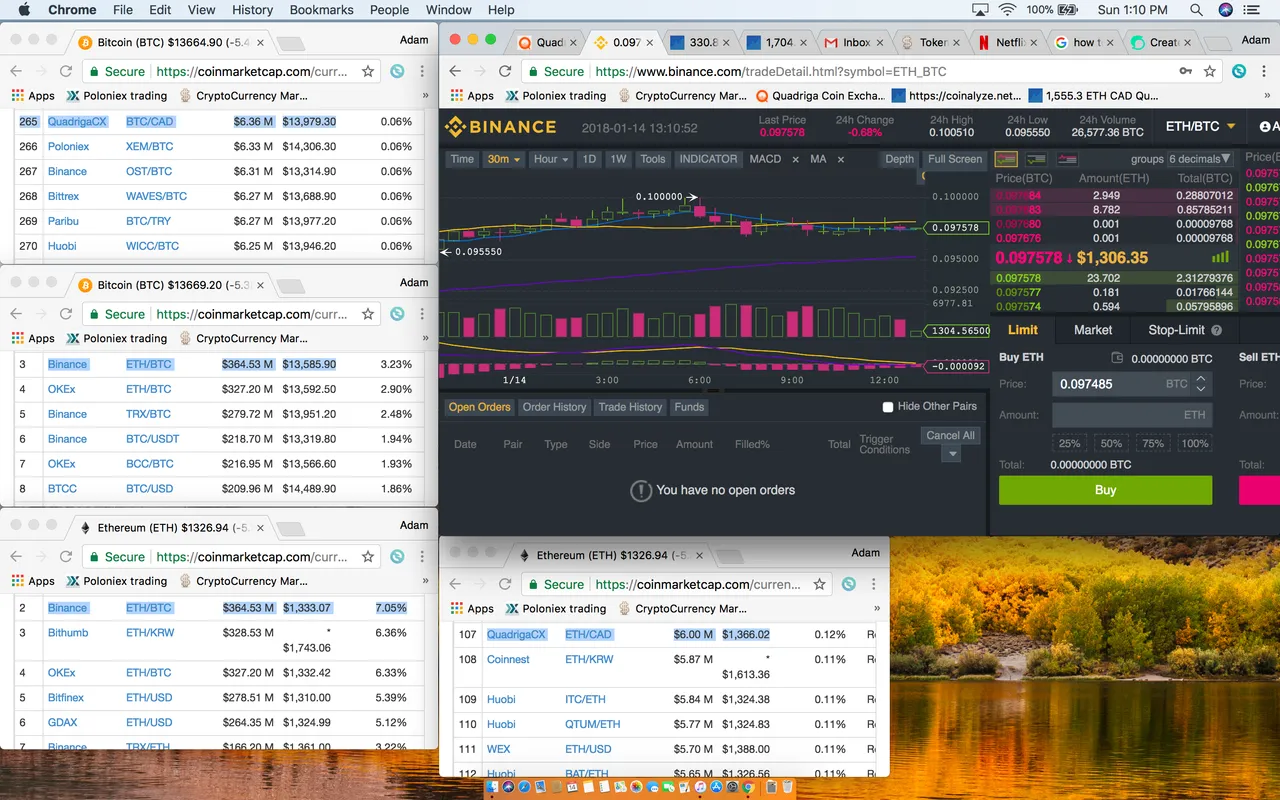Click the order book depth bars icon

click(x=1220, y=257)
